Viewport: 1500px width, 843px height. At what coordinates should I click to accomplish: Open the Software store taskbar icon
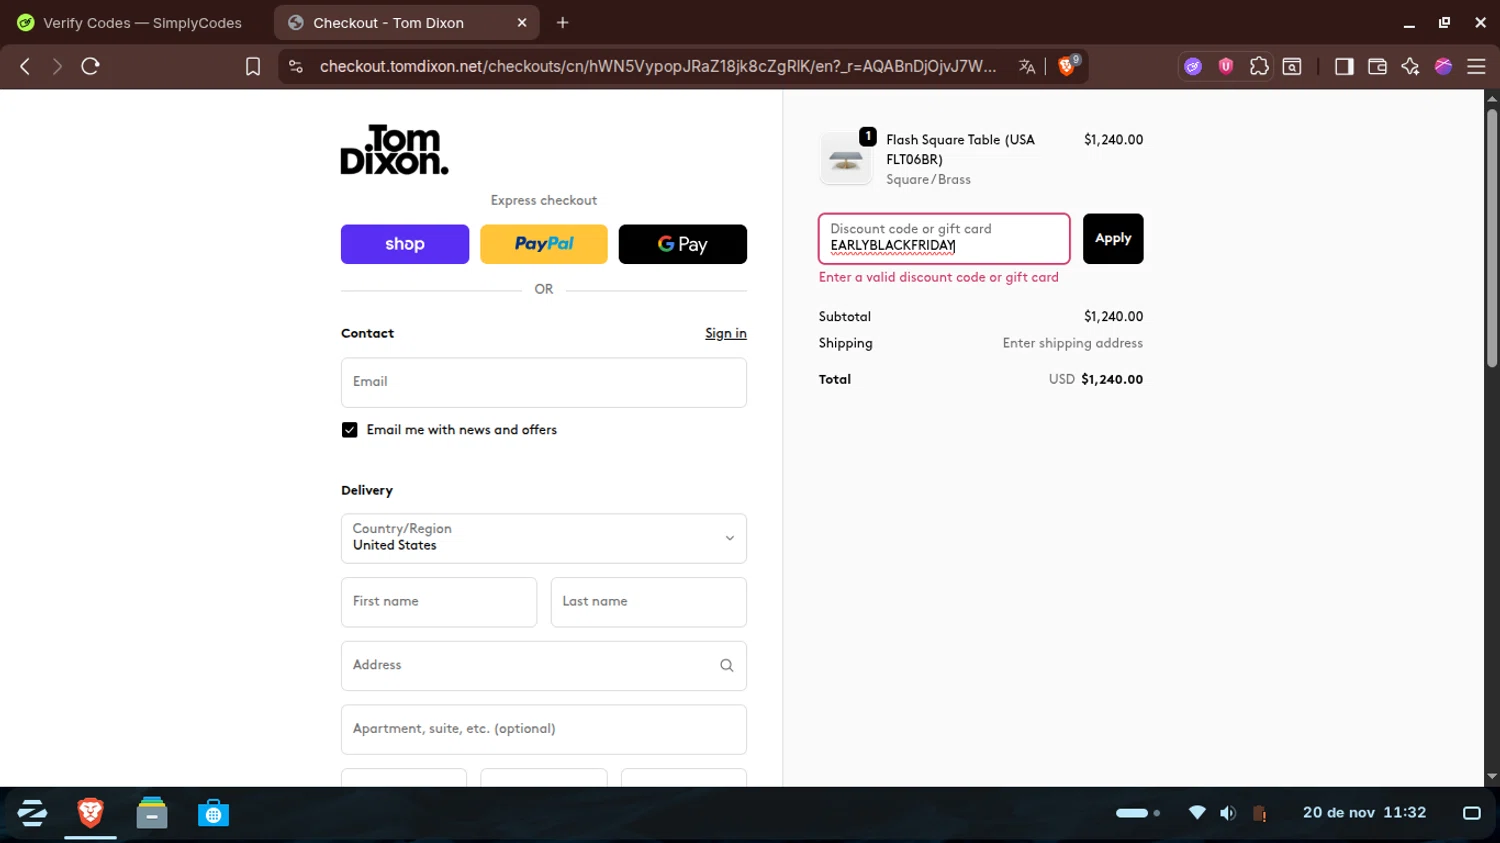pyautogui.click(x=213, y=813)
